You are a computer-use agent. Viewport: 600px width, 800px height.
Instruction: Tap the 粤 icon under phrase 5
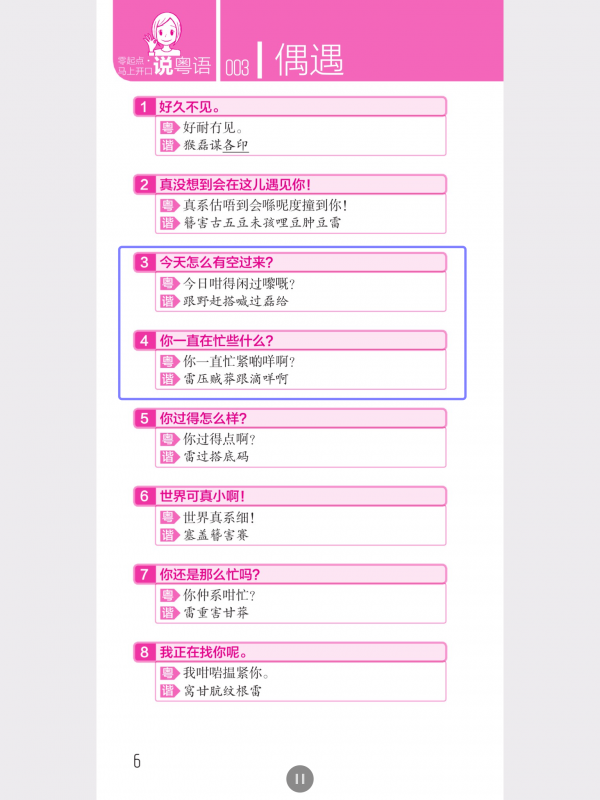pyautogui.click(x=168, y=439)
